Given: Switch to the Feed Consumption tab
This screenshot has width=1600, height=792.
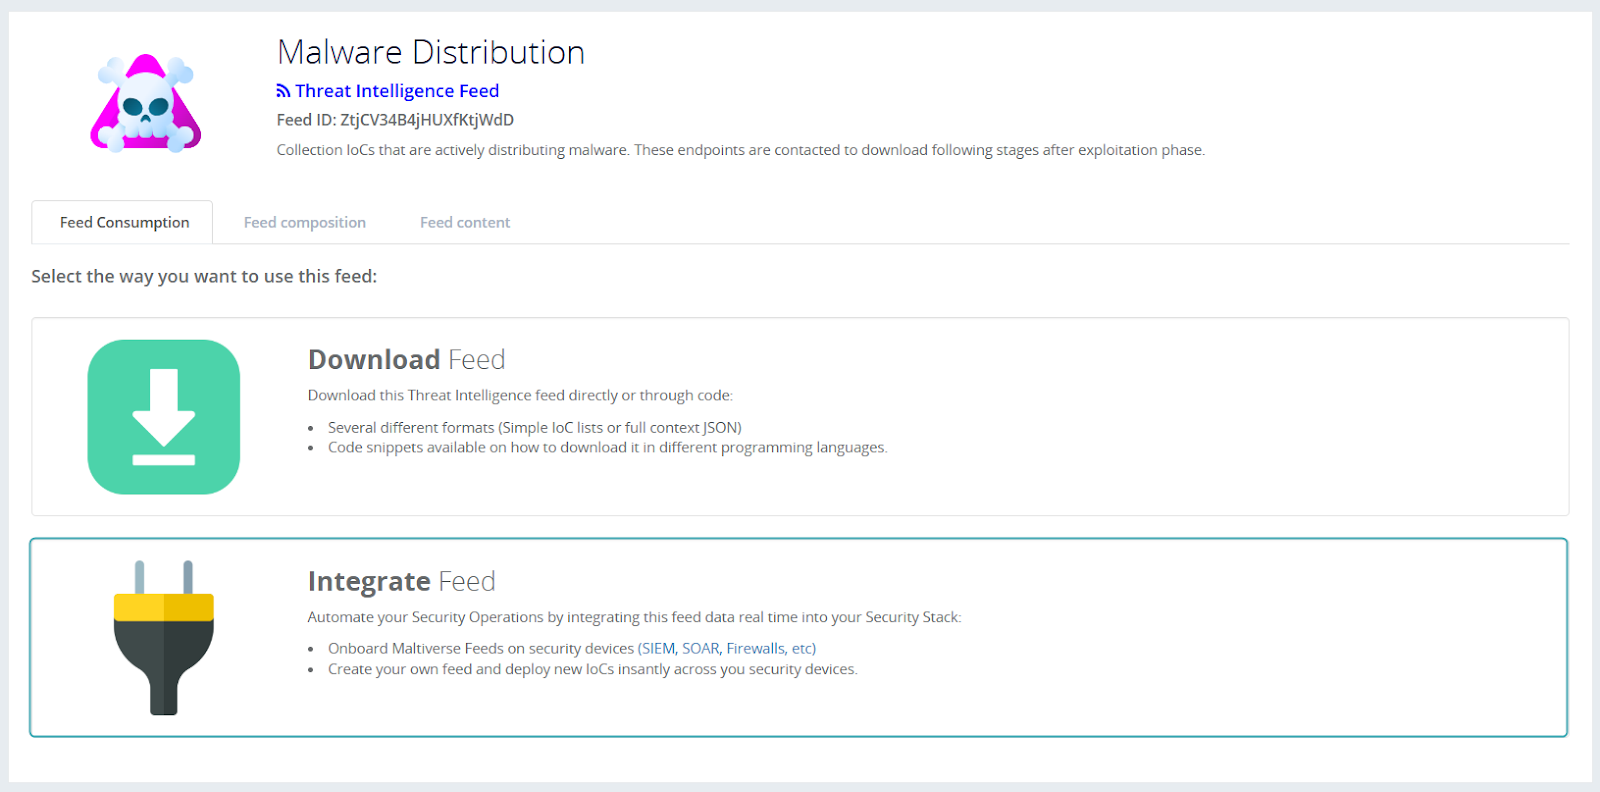Looking at the screenshot, I should [124, 222].
